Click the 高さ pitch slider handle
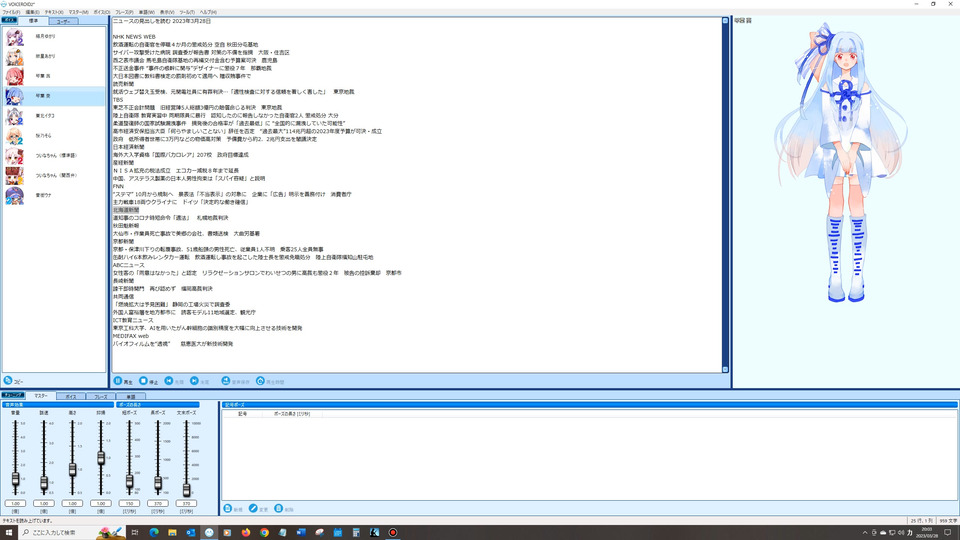The width and height of the screenshot is (960, 540). pyautogui.click(x=72, y=470)
